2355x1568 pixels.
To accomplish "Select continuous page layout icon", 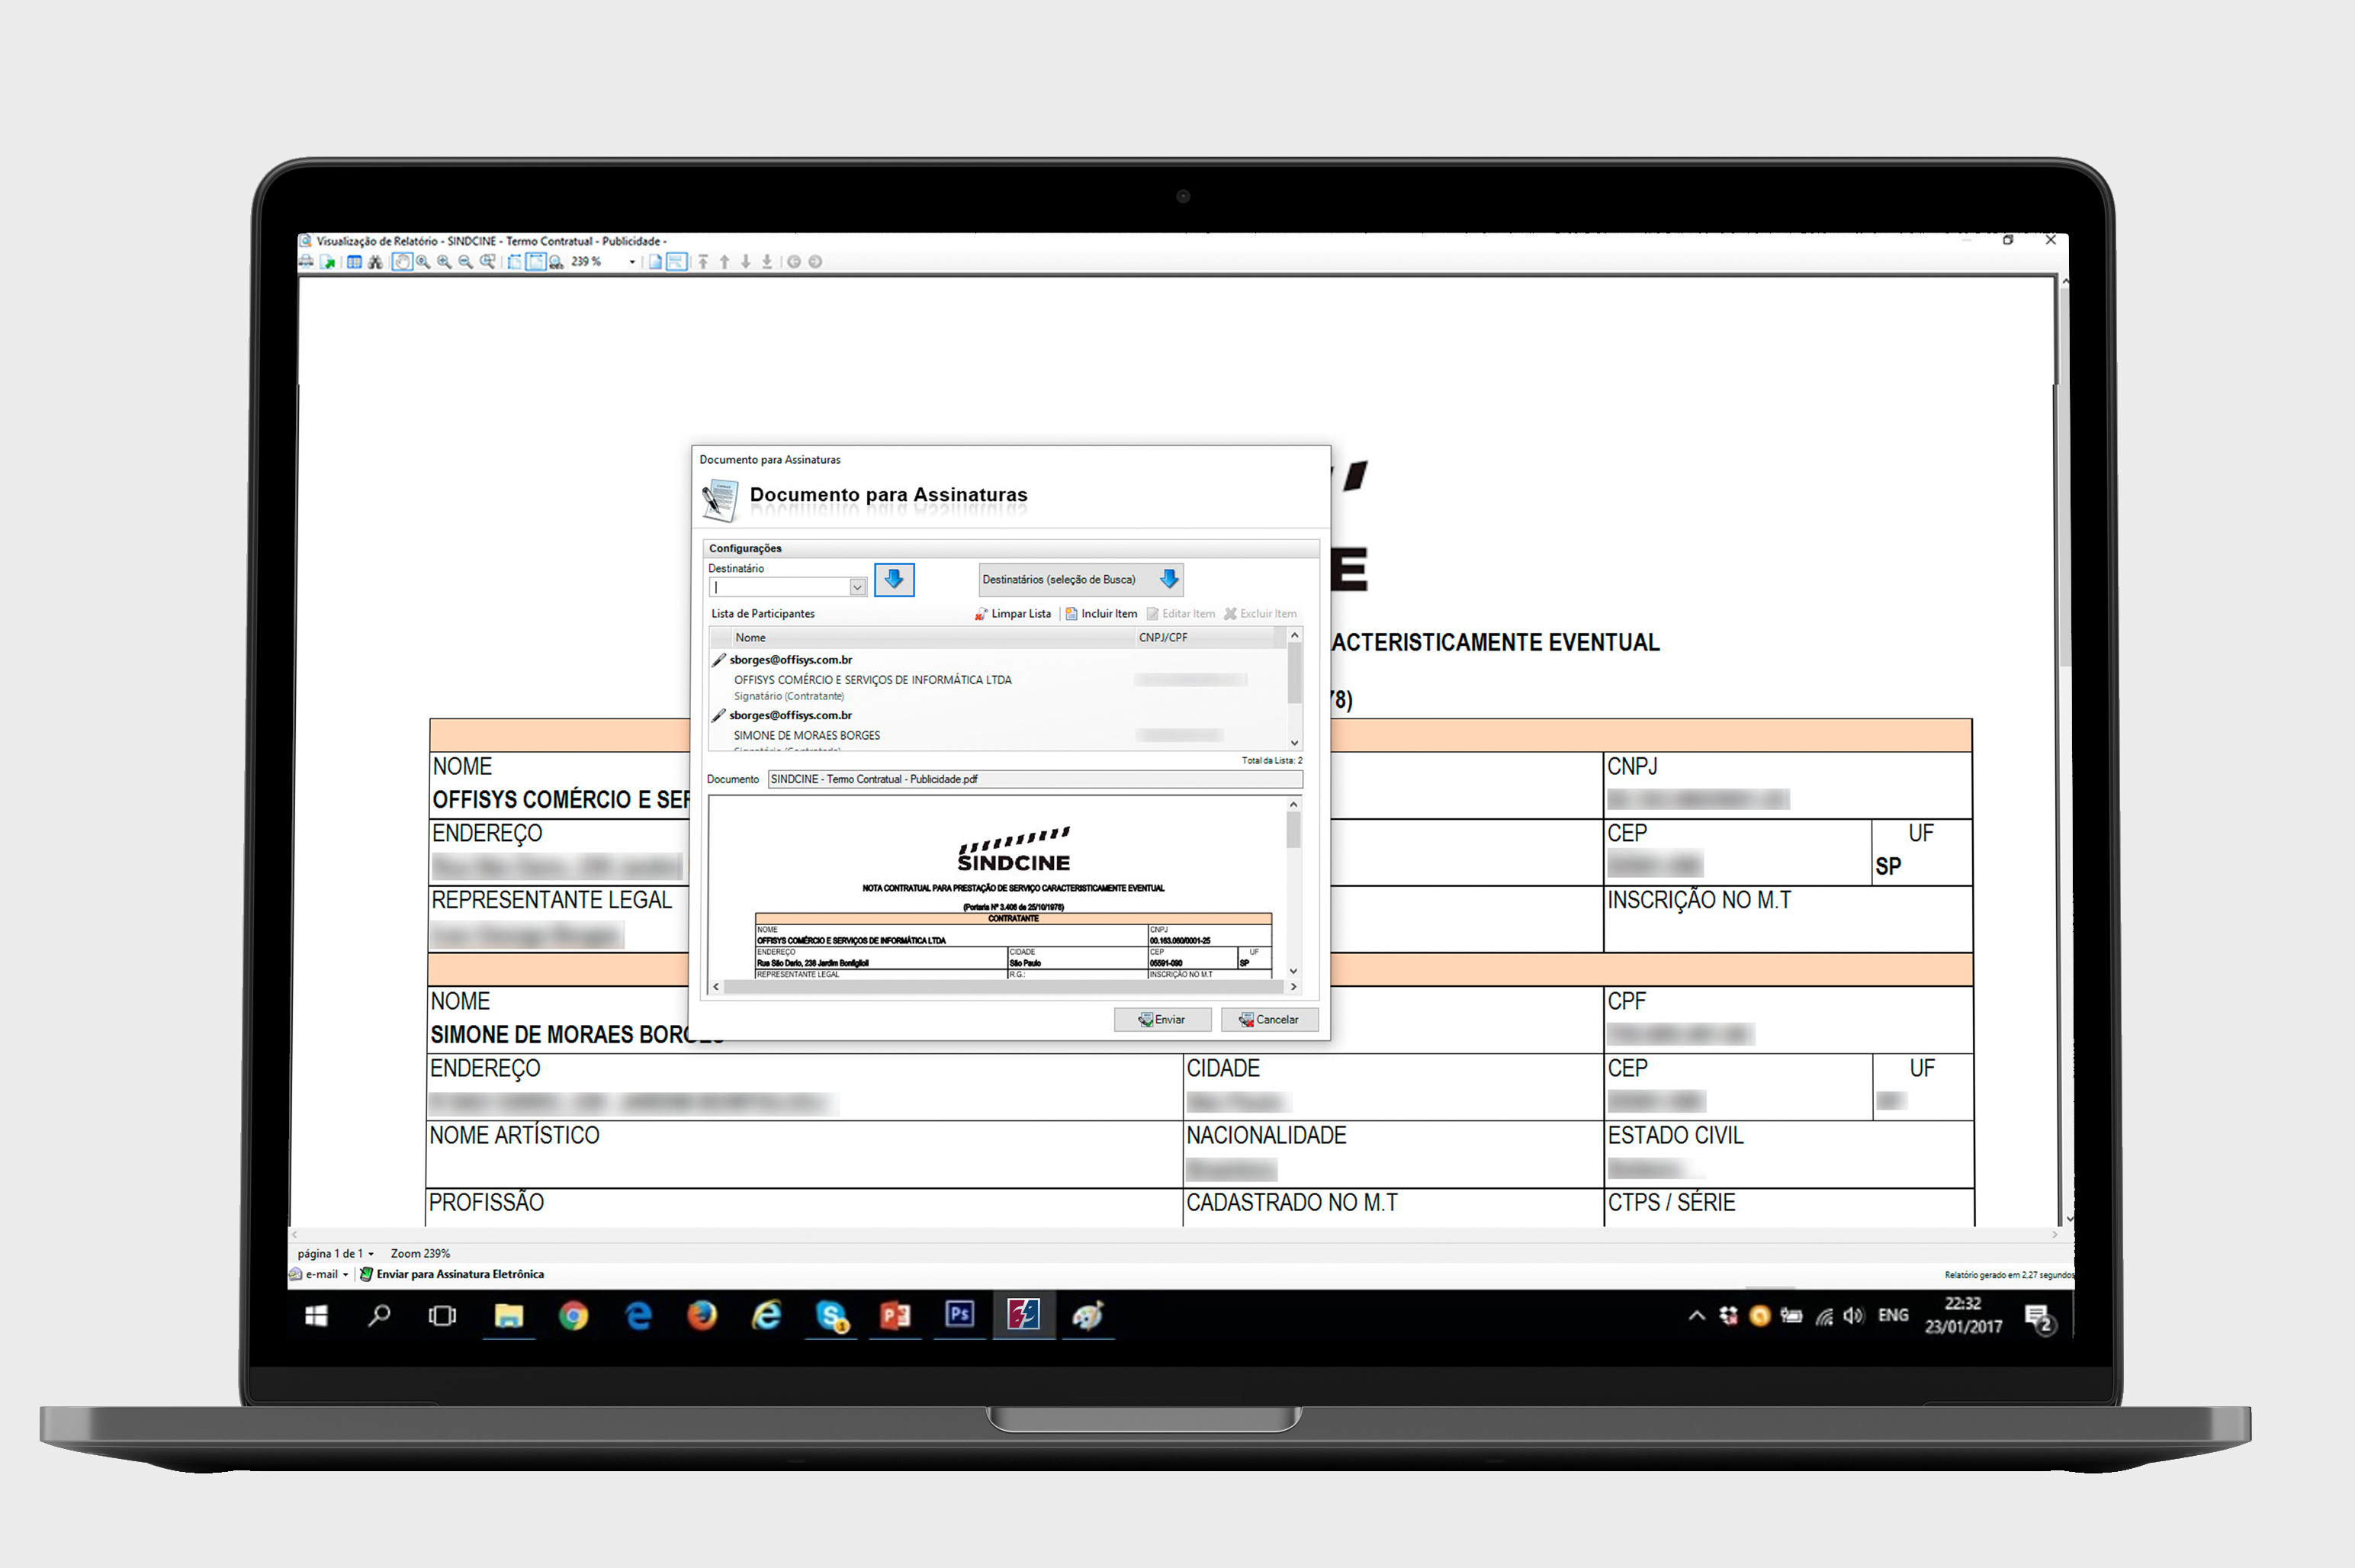I will (677, 262).
